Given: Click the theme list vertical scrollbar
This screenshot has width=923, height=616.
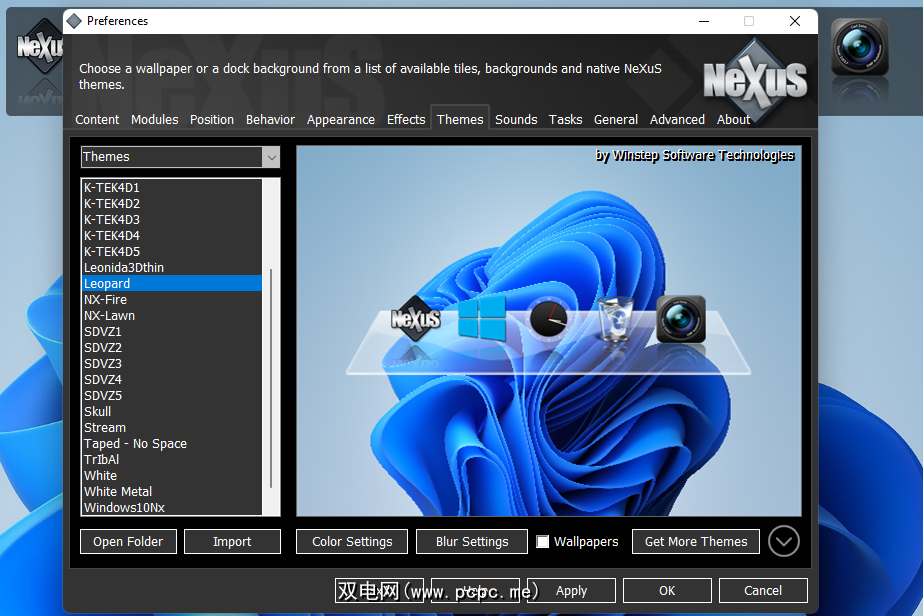Looking at the screenshot, I should 271,378.
